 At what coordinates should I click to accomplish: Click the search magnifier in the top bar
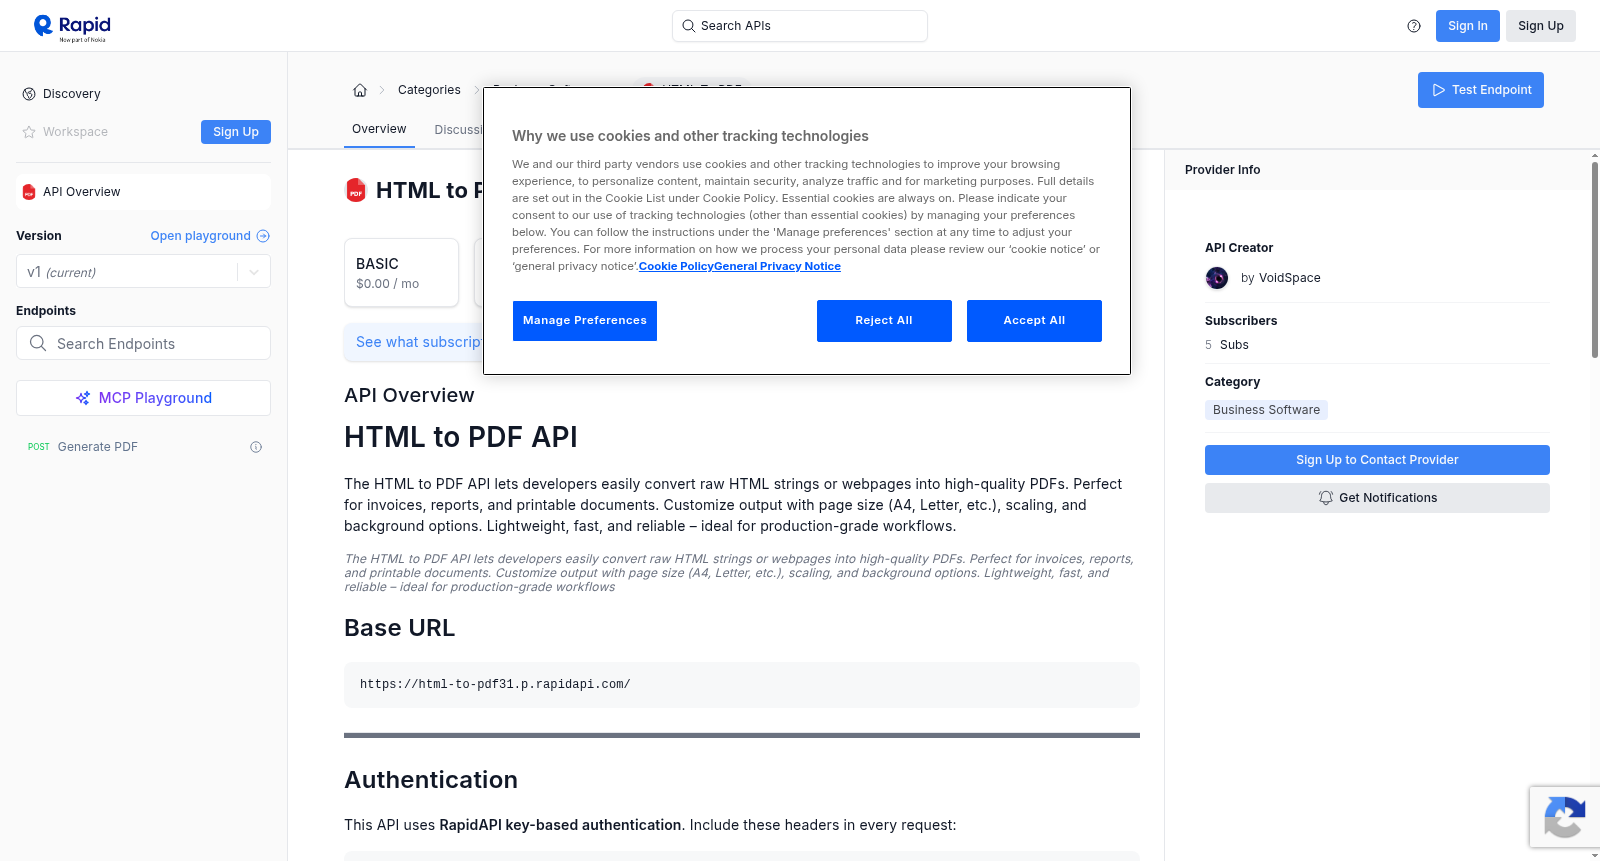click(689, 26)
